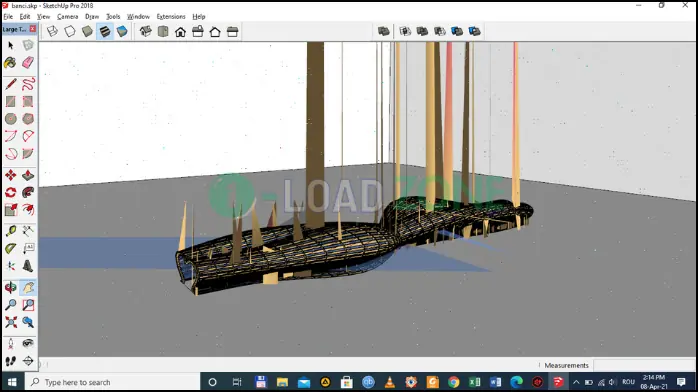Viewport: 698px width, 392px height.
Task: Select the Text label tool
Action: click(x=28, y=248)
